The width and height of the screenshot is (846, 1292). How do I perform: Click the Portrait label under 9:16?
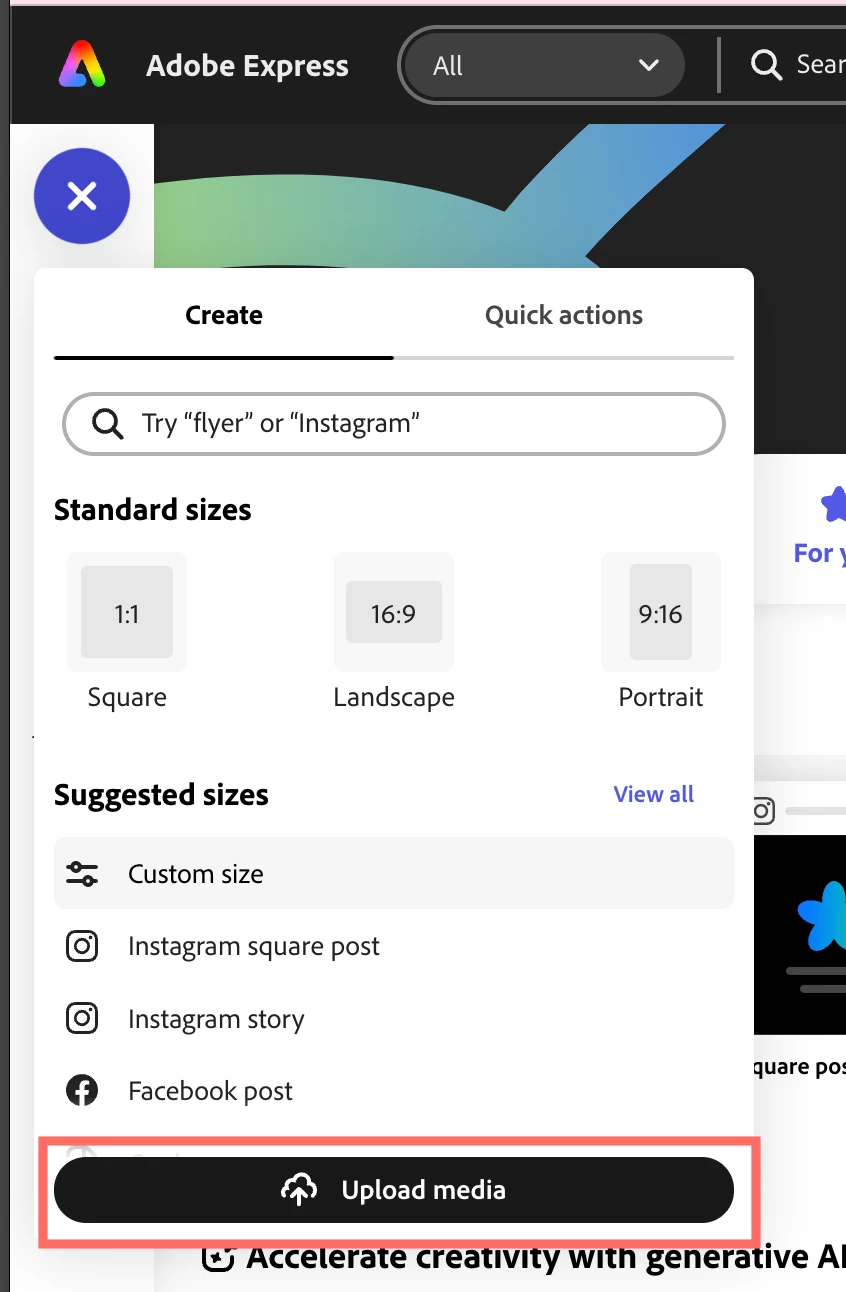click(x=661, y=697)
